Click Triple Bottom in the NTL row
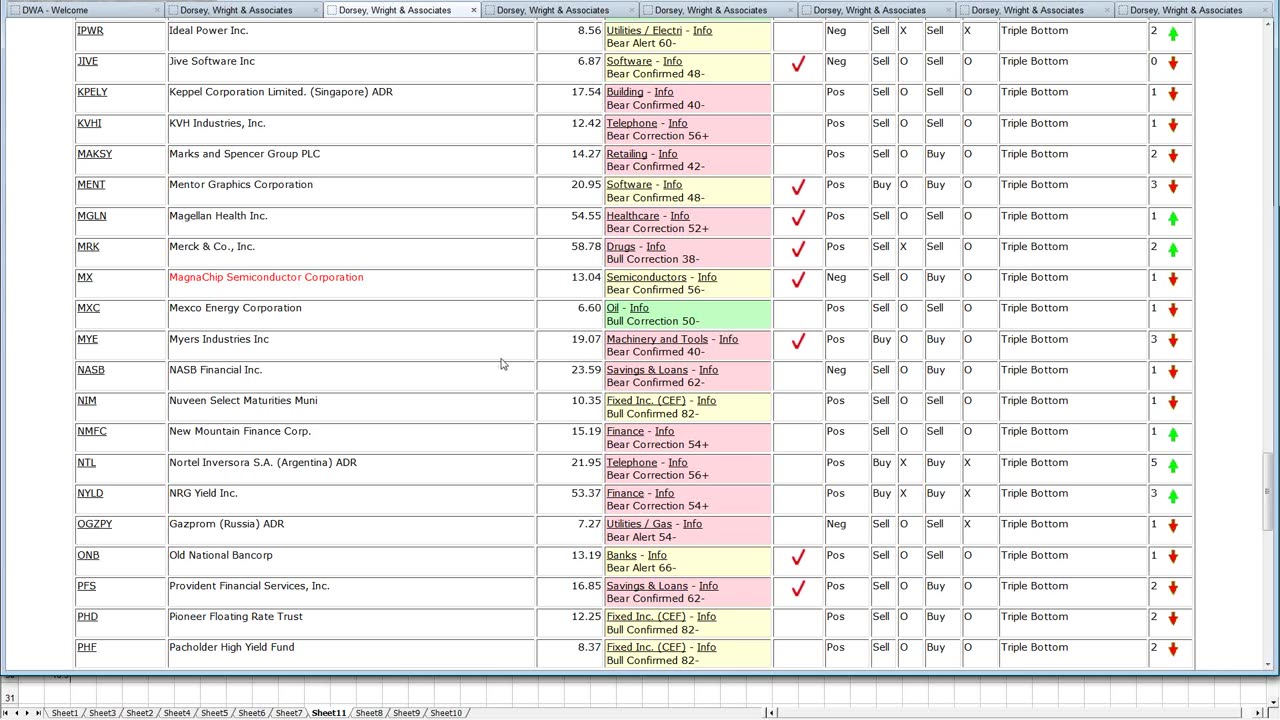Viewport: 1280px width, 720px height. [1034, 462]
